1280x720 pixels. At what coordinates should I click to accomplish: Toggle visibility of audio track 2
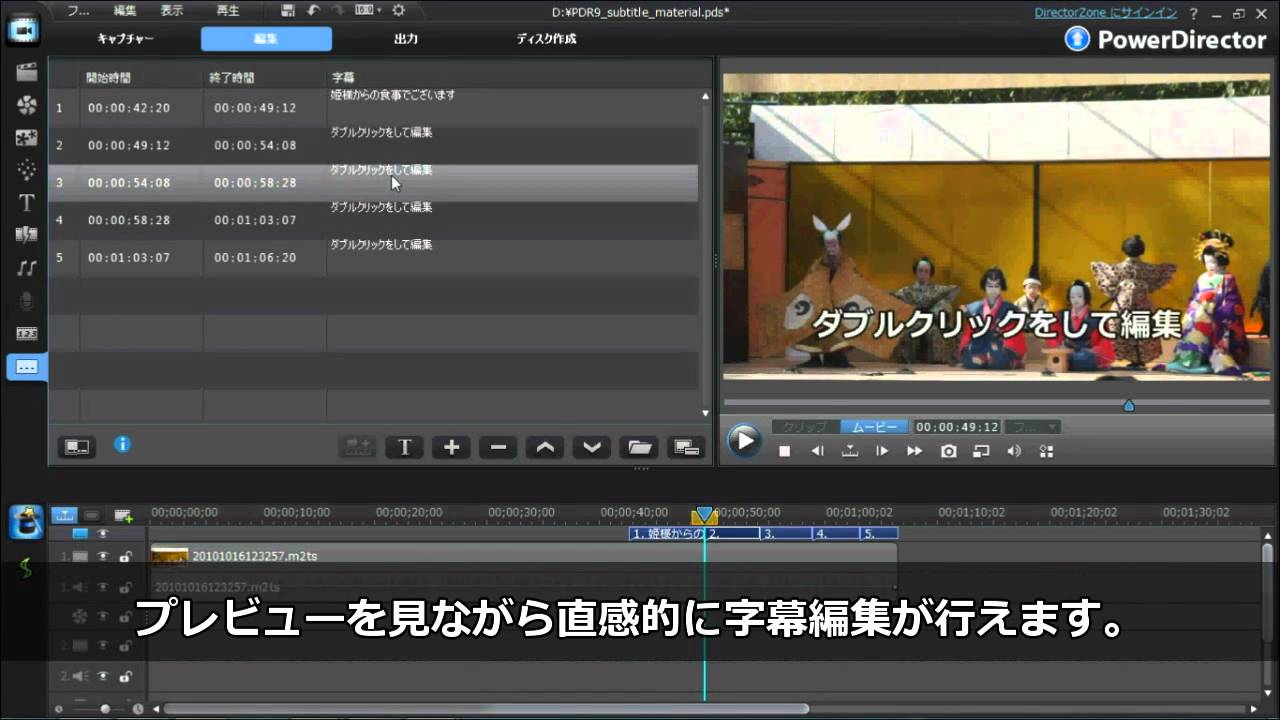102,676
